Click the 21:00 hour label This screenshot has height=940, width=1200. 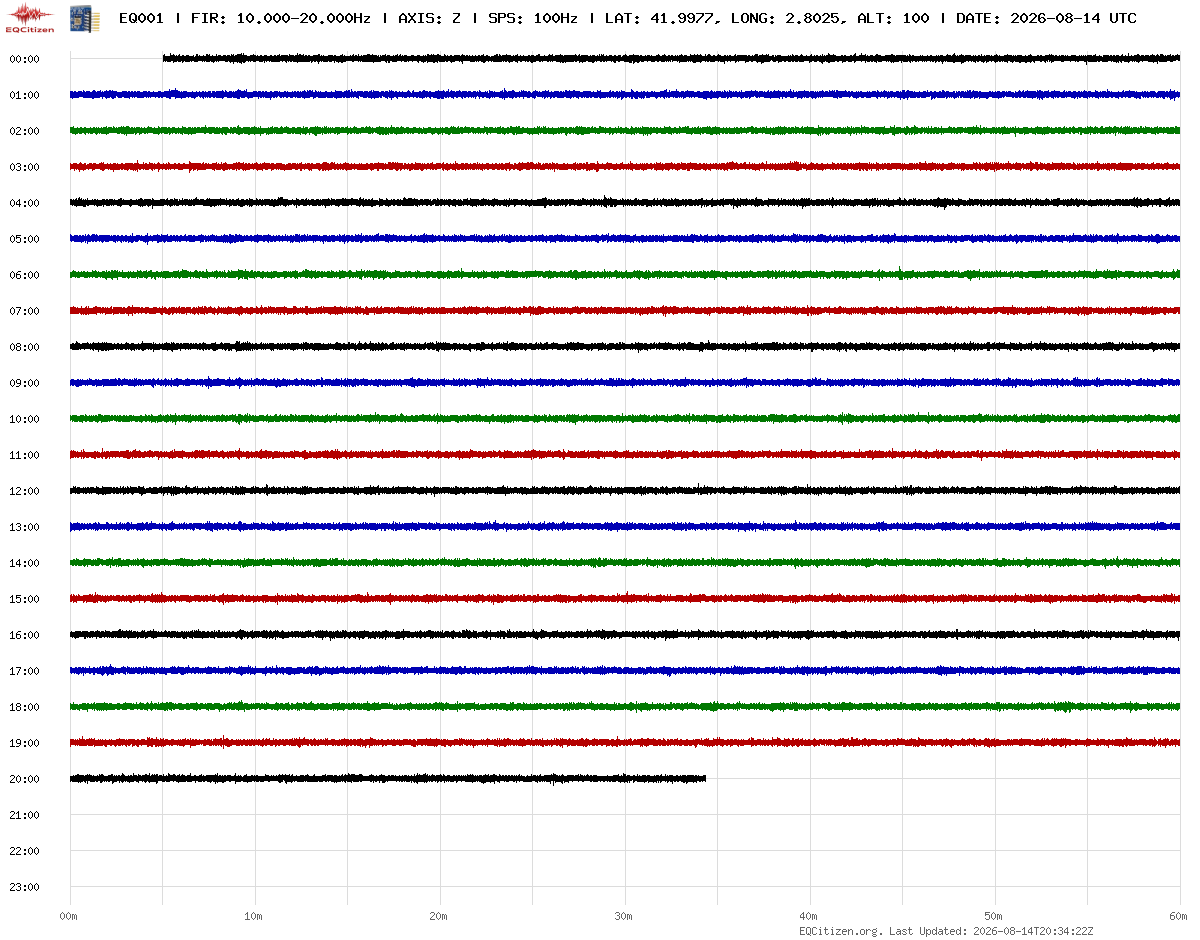coord(24,815)
